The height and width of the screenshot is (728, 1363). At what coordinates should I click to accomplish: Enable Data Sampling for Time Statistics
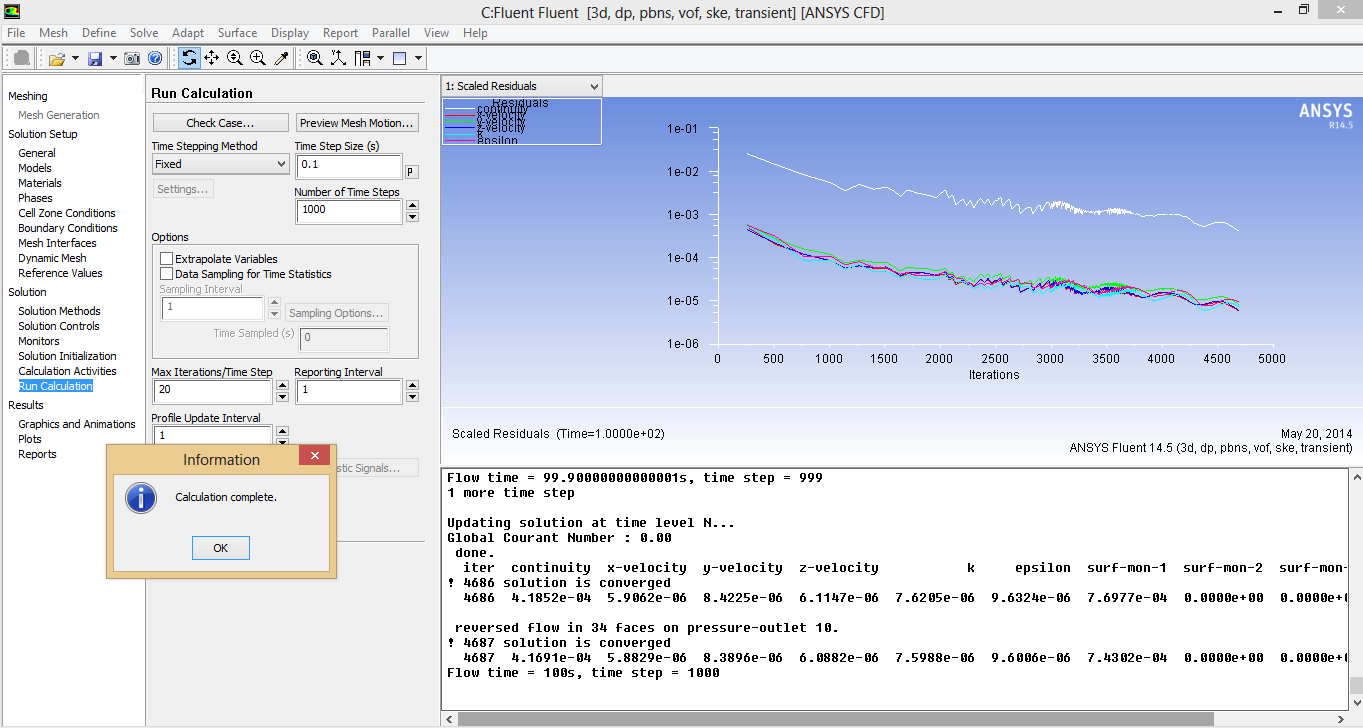pyautogui.click(x=167, y=274)
